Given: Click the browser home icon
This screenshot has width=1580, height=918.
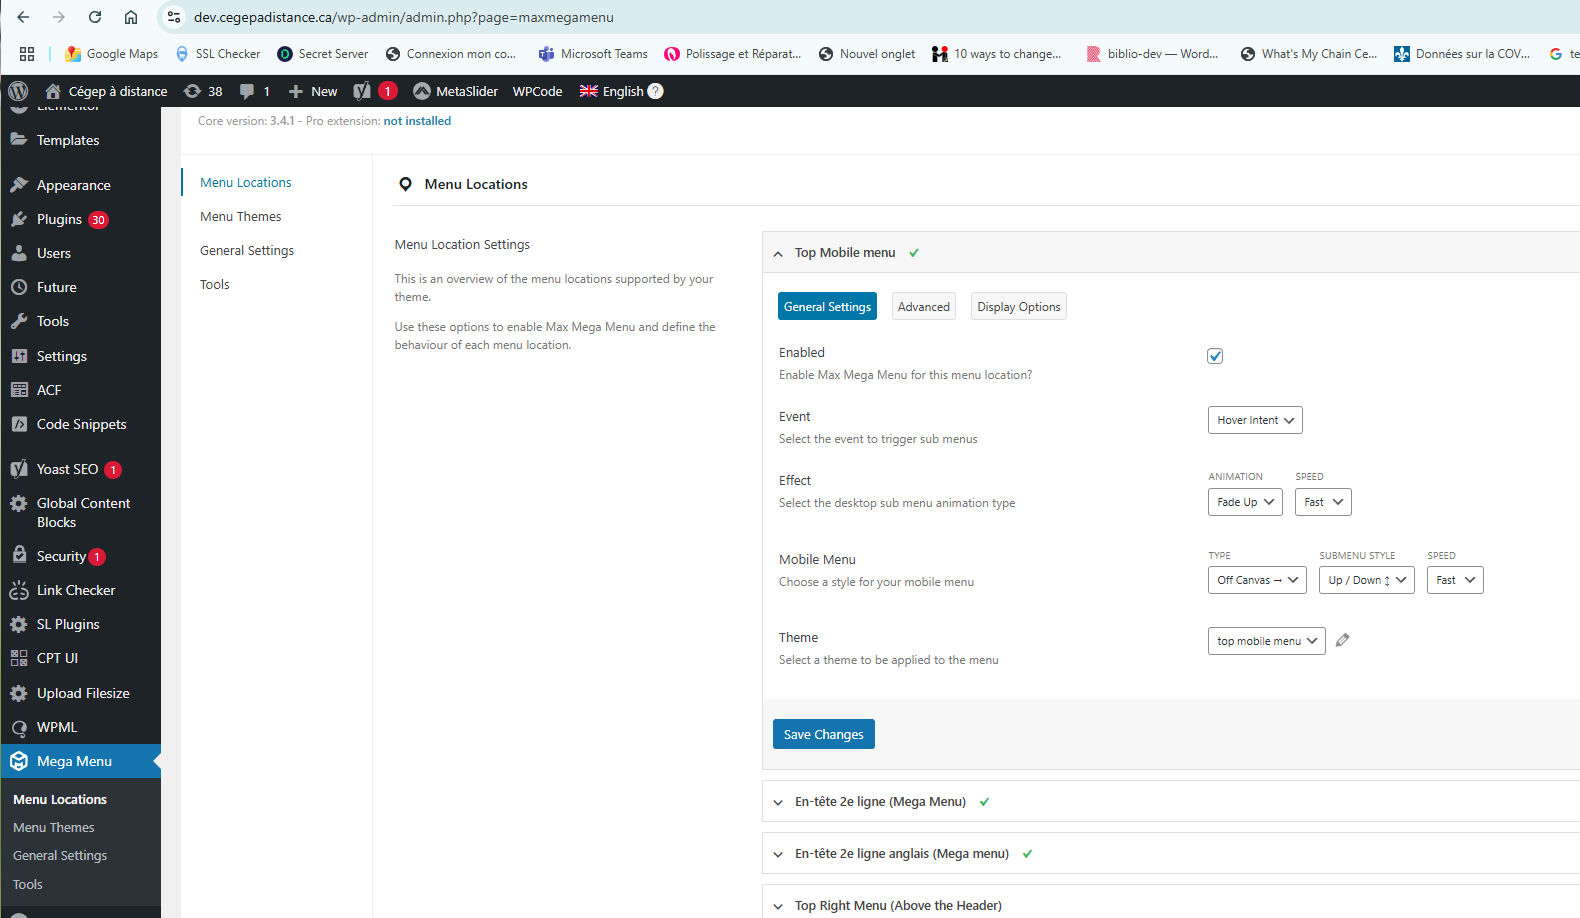Looking at the screenshot, I should click(x=131, y=17).
